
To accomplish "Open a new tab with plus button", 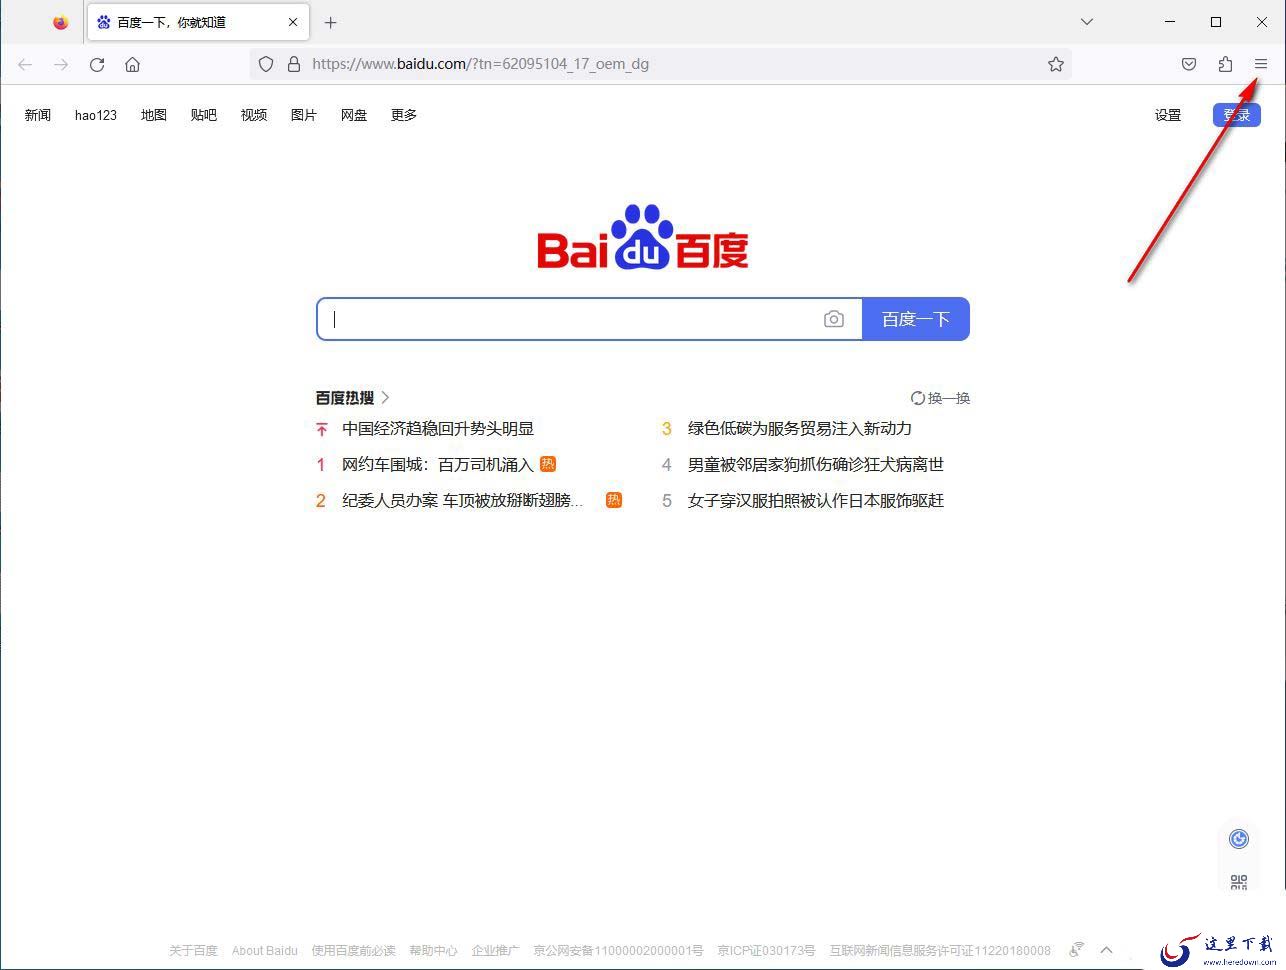I will [330, 22].
